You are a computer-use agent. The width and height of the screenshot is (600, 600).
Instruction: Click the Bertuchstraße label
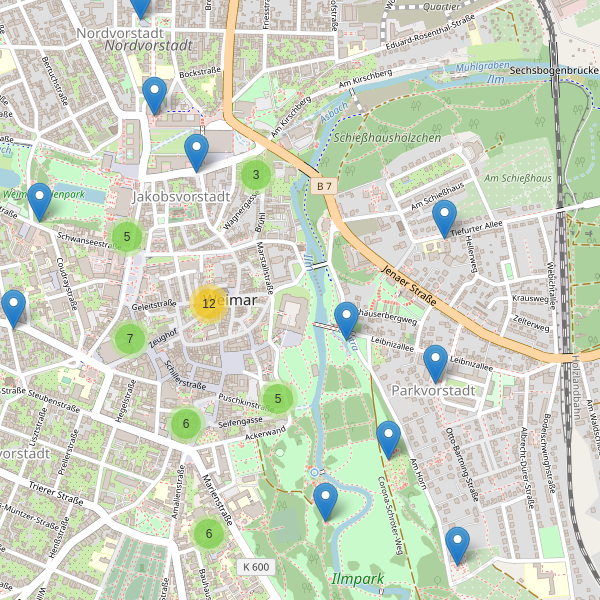point(55,81)
